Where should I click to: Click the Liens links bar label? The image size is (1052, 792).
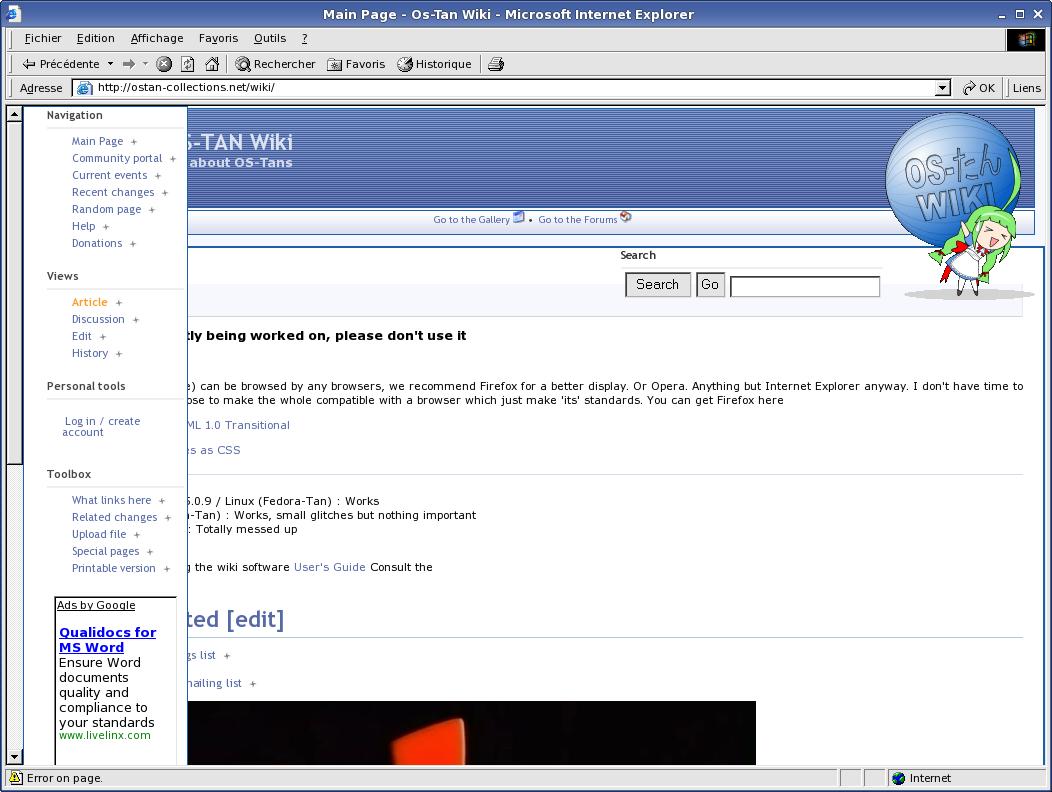tap(1027, 88)
